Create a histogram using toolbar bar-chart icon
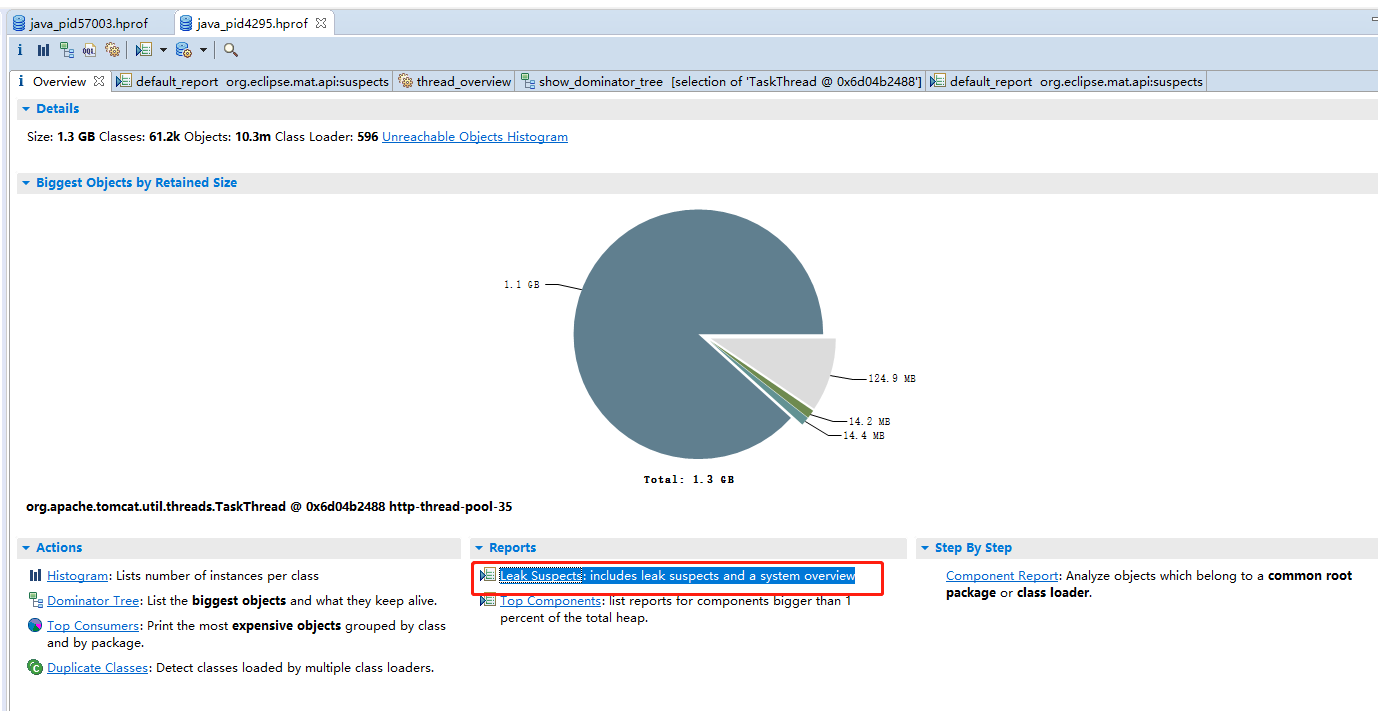Screen dimensions: 1378x711 (43, 50)
